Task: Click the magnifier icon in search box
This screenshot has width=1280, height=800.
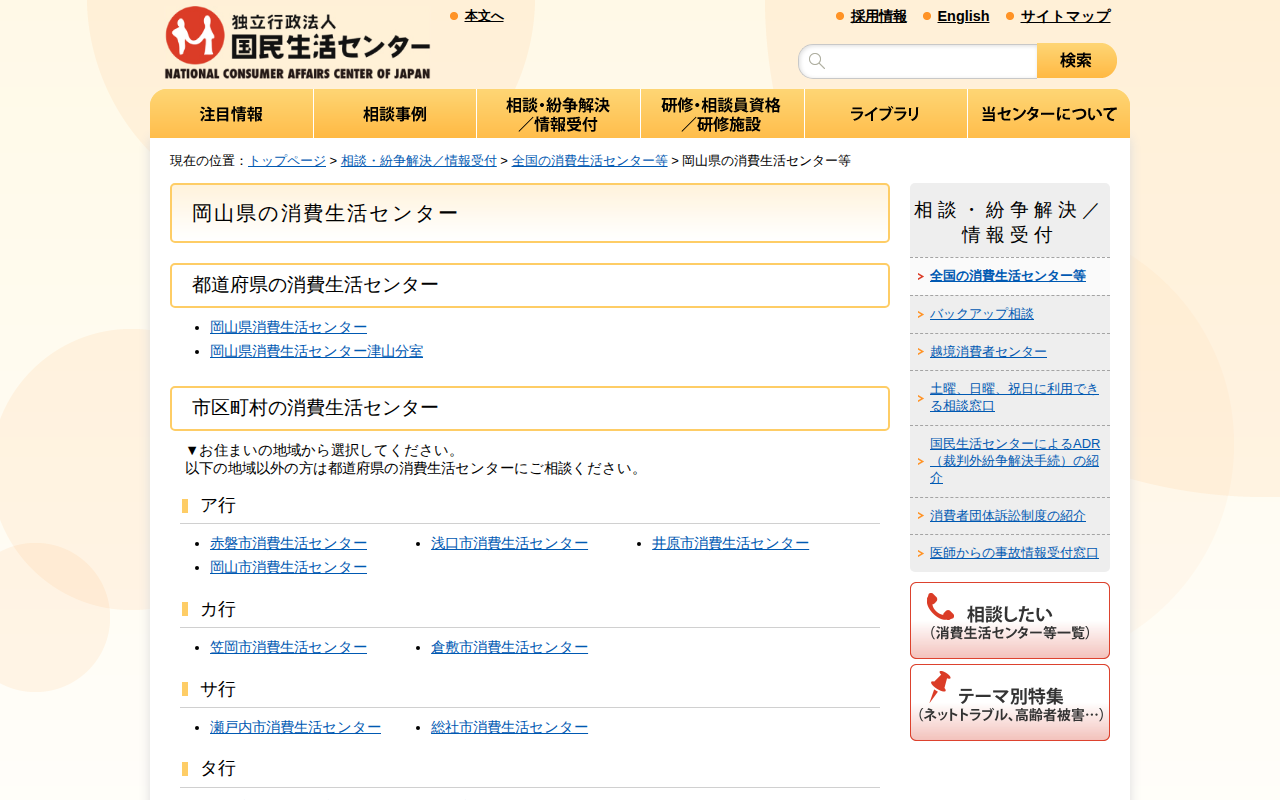Action: click(x=817, y=61)
